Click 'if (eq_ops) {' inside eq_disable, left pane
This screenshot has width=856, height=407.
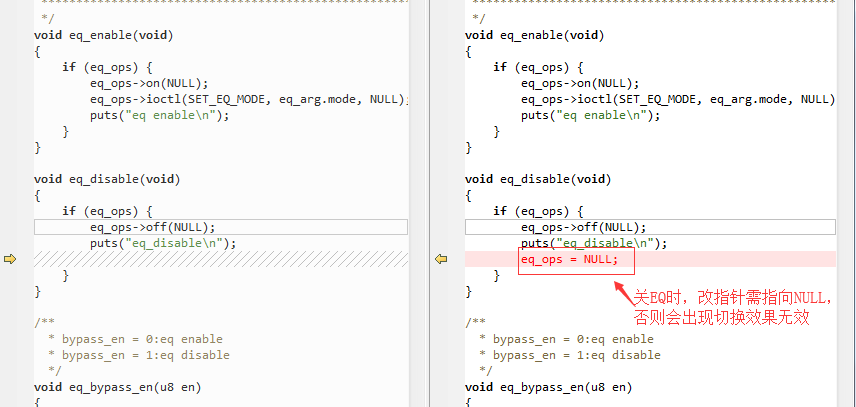(108, 211)
